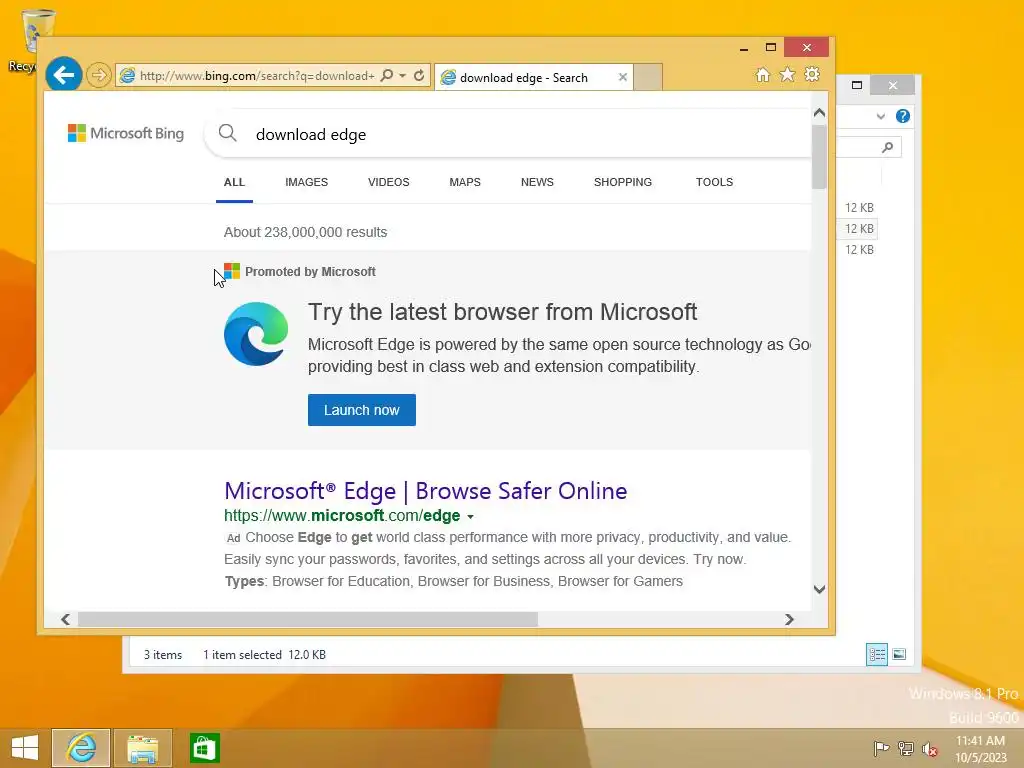Click the forward navigation arrow in IE
1024x768 pixels.
point(98,75)
